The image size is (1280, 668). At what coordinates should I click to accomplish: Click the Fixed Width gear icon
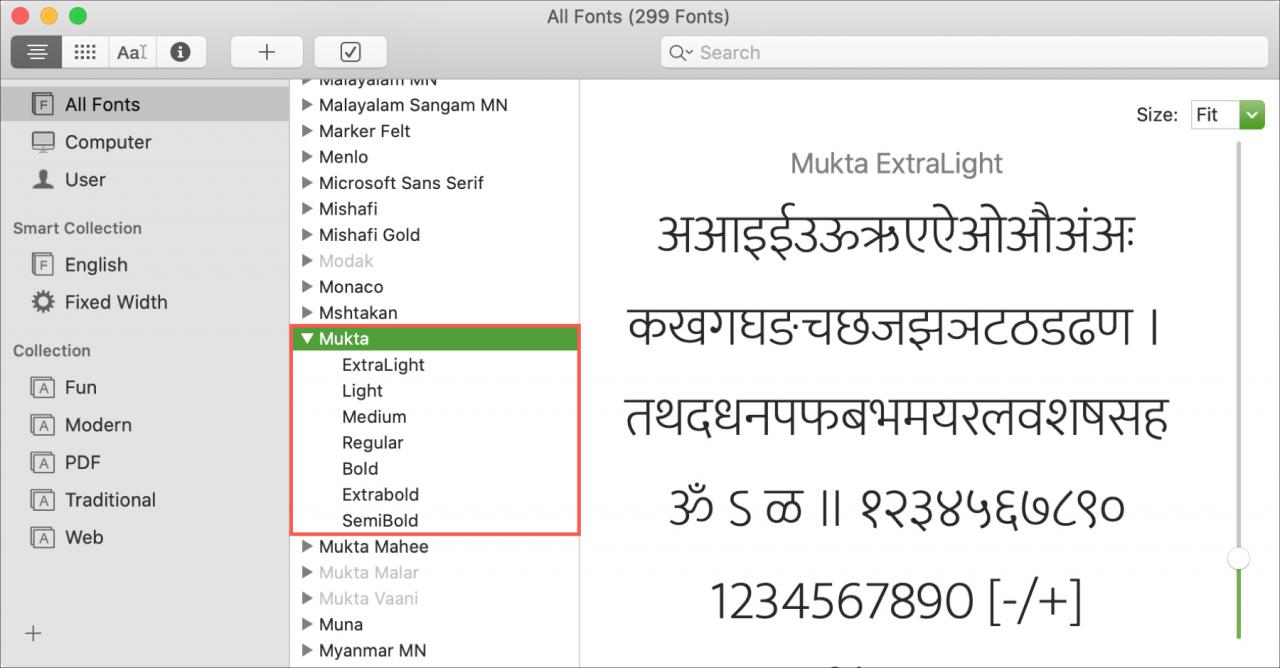pyautogui.click(x=43, y=302)
